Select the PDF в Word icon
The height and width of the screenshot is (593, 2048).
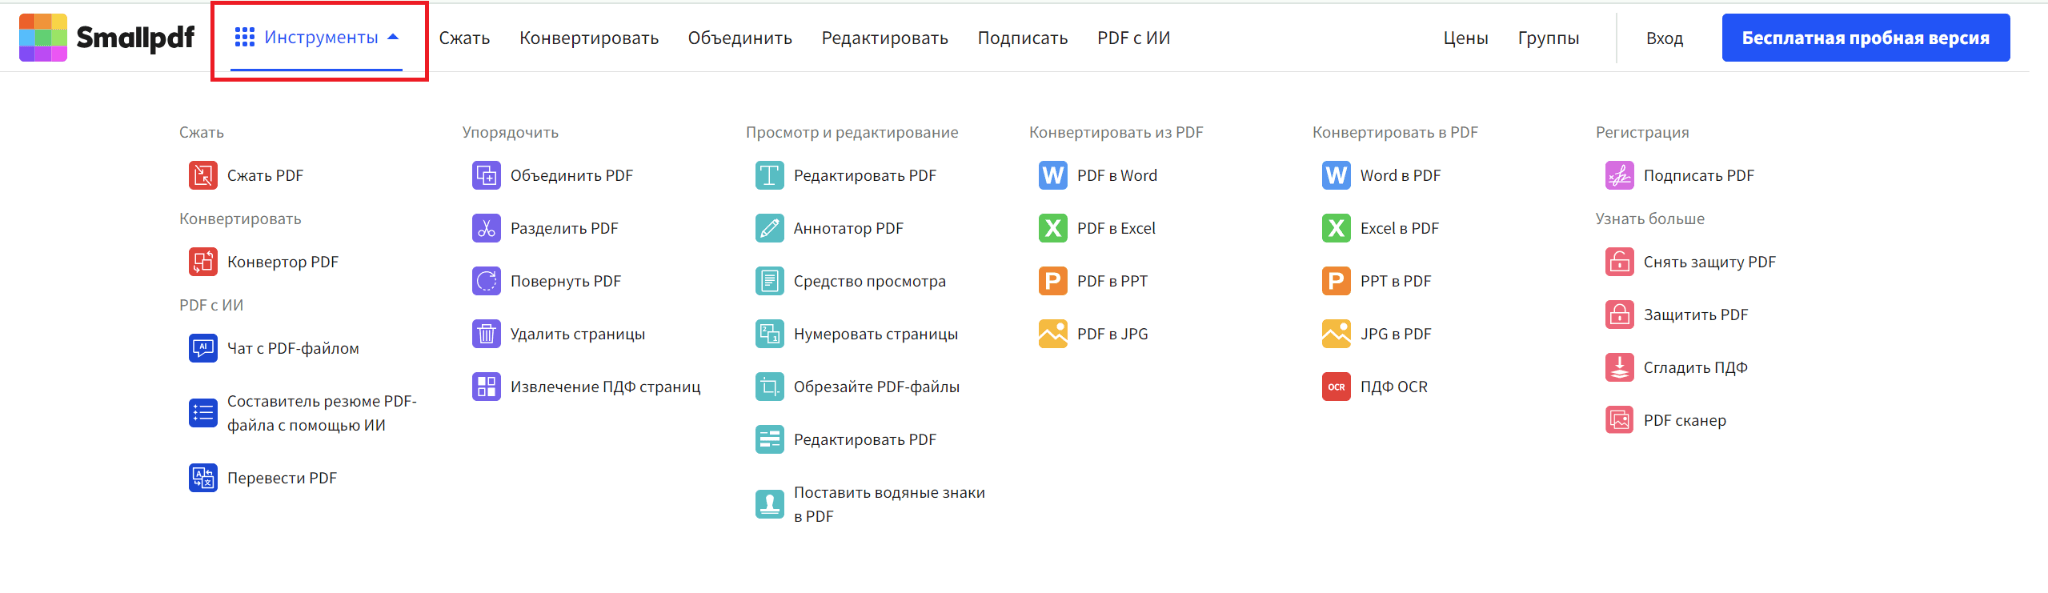pyautogui.click(x=1052, y=175)
